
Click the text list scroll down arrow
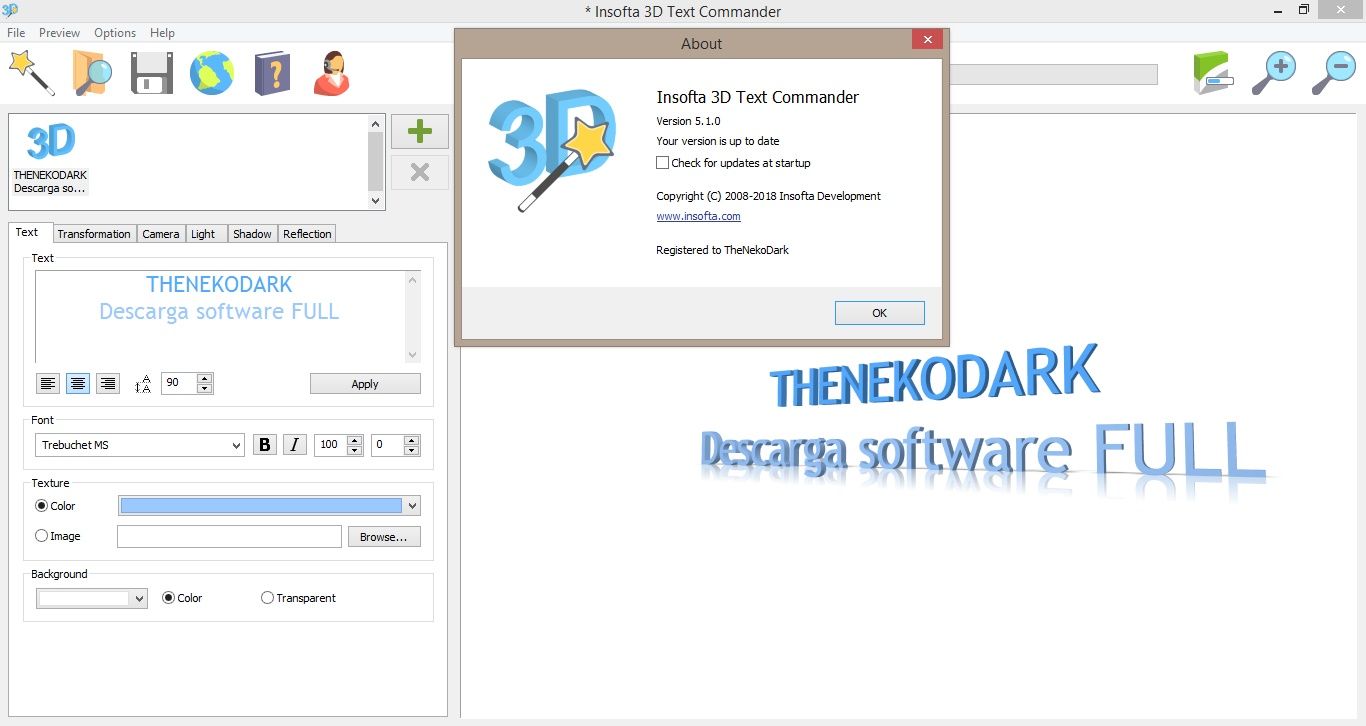tap(376, 201)
